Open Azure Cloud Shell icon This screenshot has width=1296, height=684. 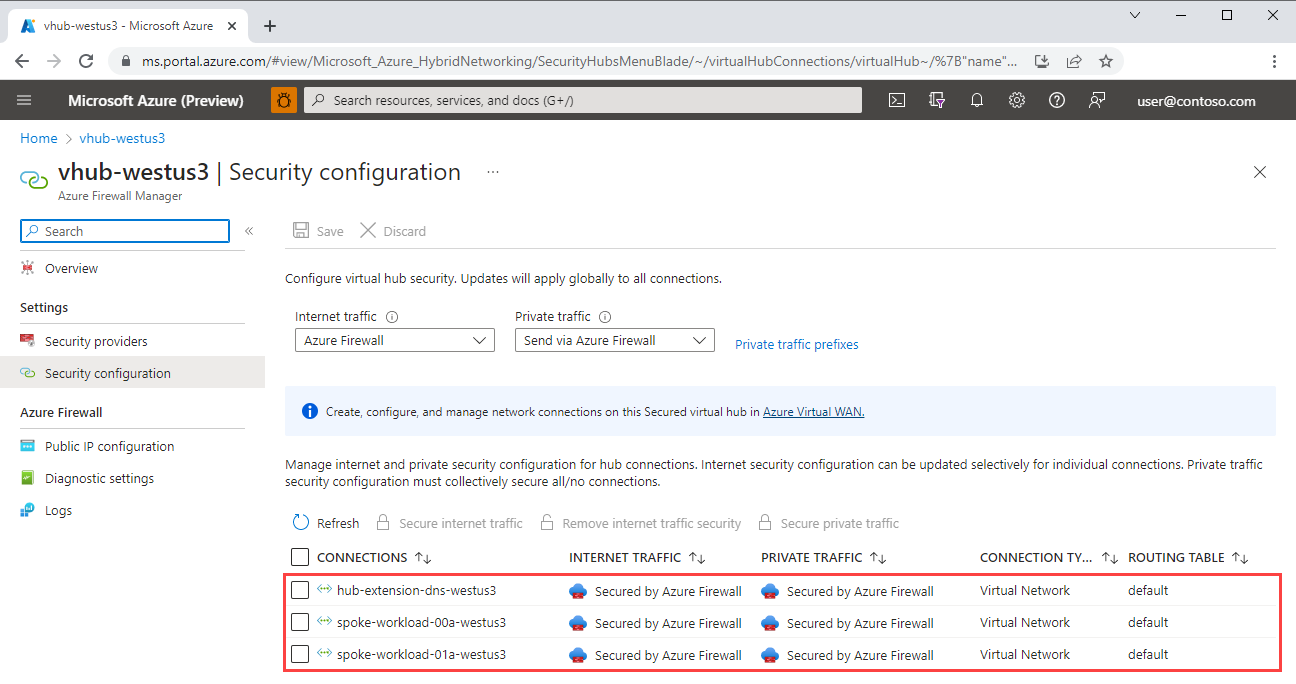897,100
